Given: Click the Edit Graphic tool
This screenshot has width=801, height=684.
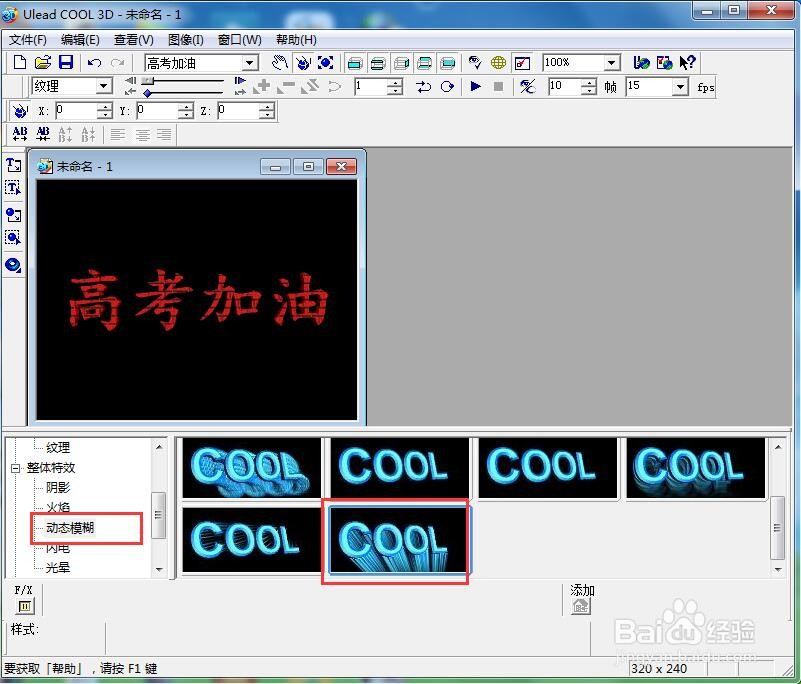Looking at the screenshot, I should (x=13, y=238).
